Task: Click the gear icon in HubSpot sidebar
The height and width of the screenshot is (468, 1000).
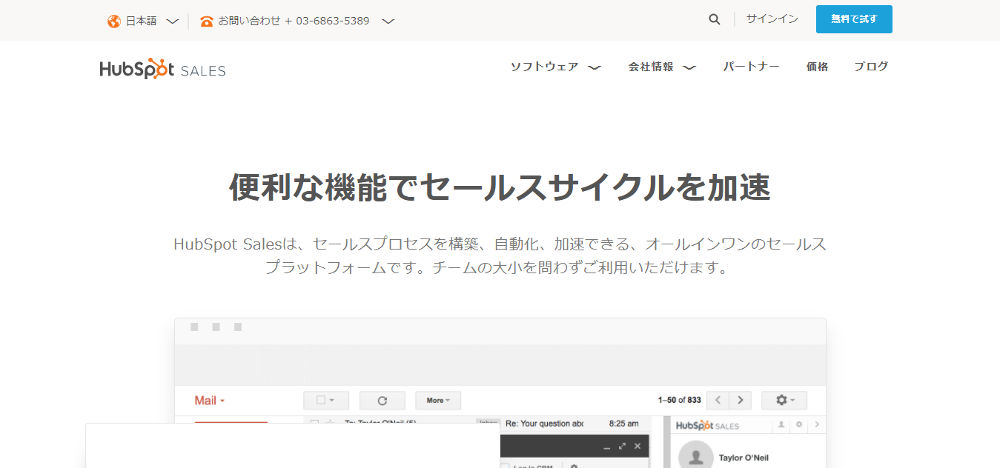Action: pos(798,425)
